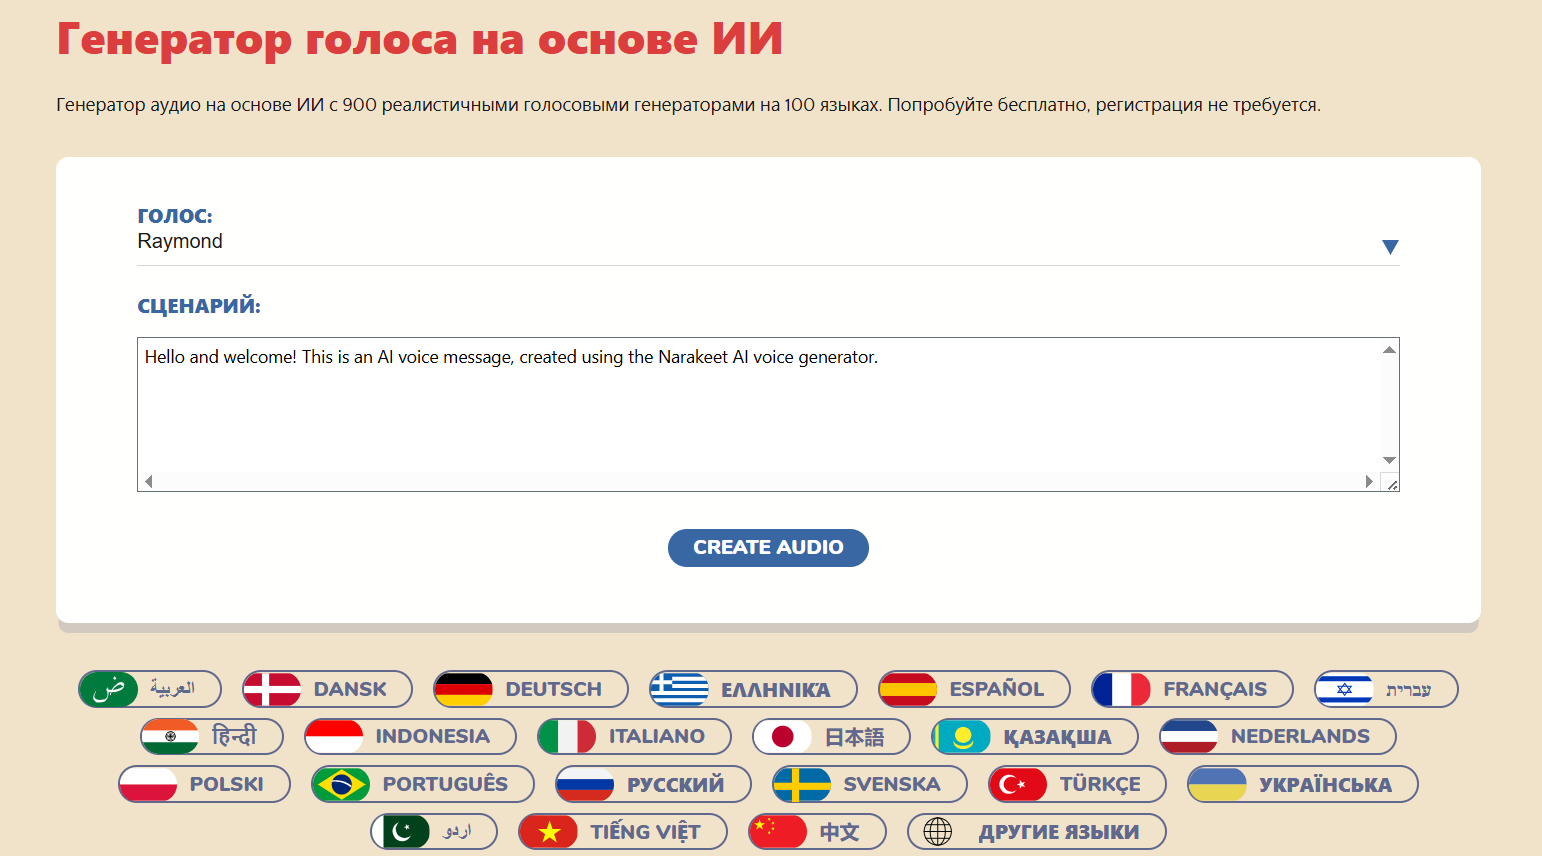Switch language to Қазақша
The height and width of the screenshot is (856, 1542).
pyautogui.click(x=1035, y=737)
